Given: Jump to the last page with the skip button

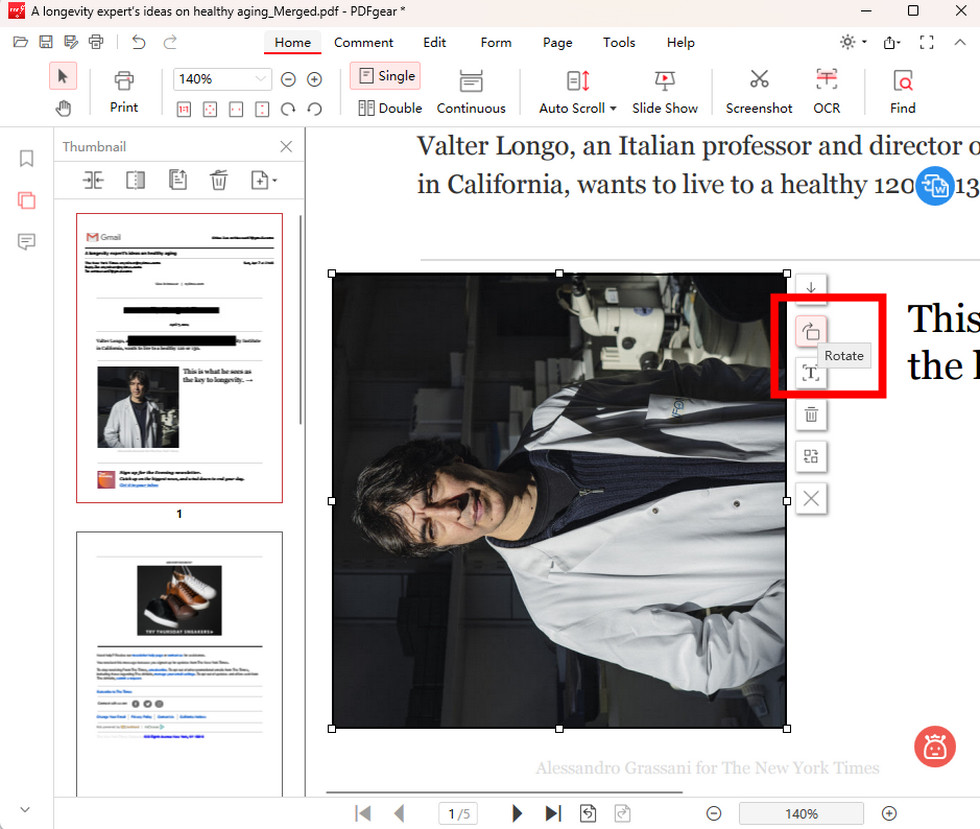Looking at the screenshot, I should tap(551, 813).
